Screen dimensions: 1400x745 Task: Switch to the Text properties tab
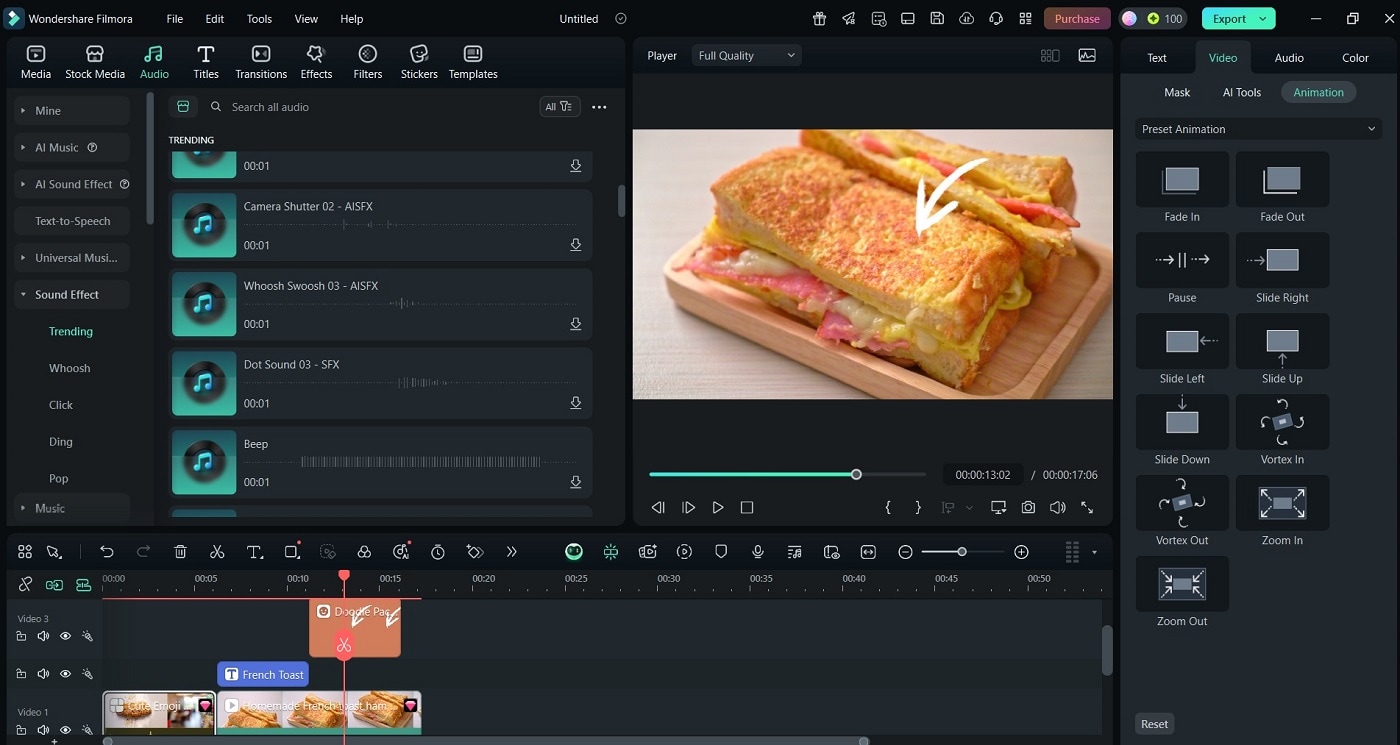click(x=1157, y=58)
